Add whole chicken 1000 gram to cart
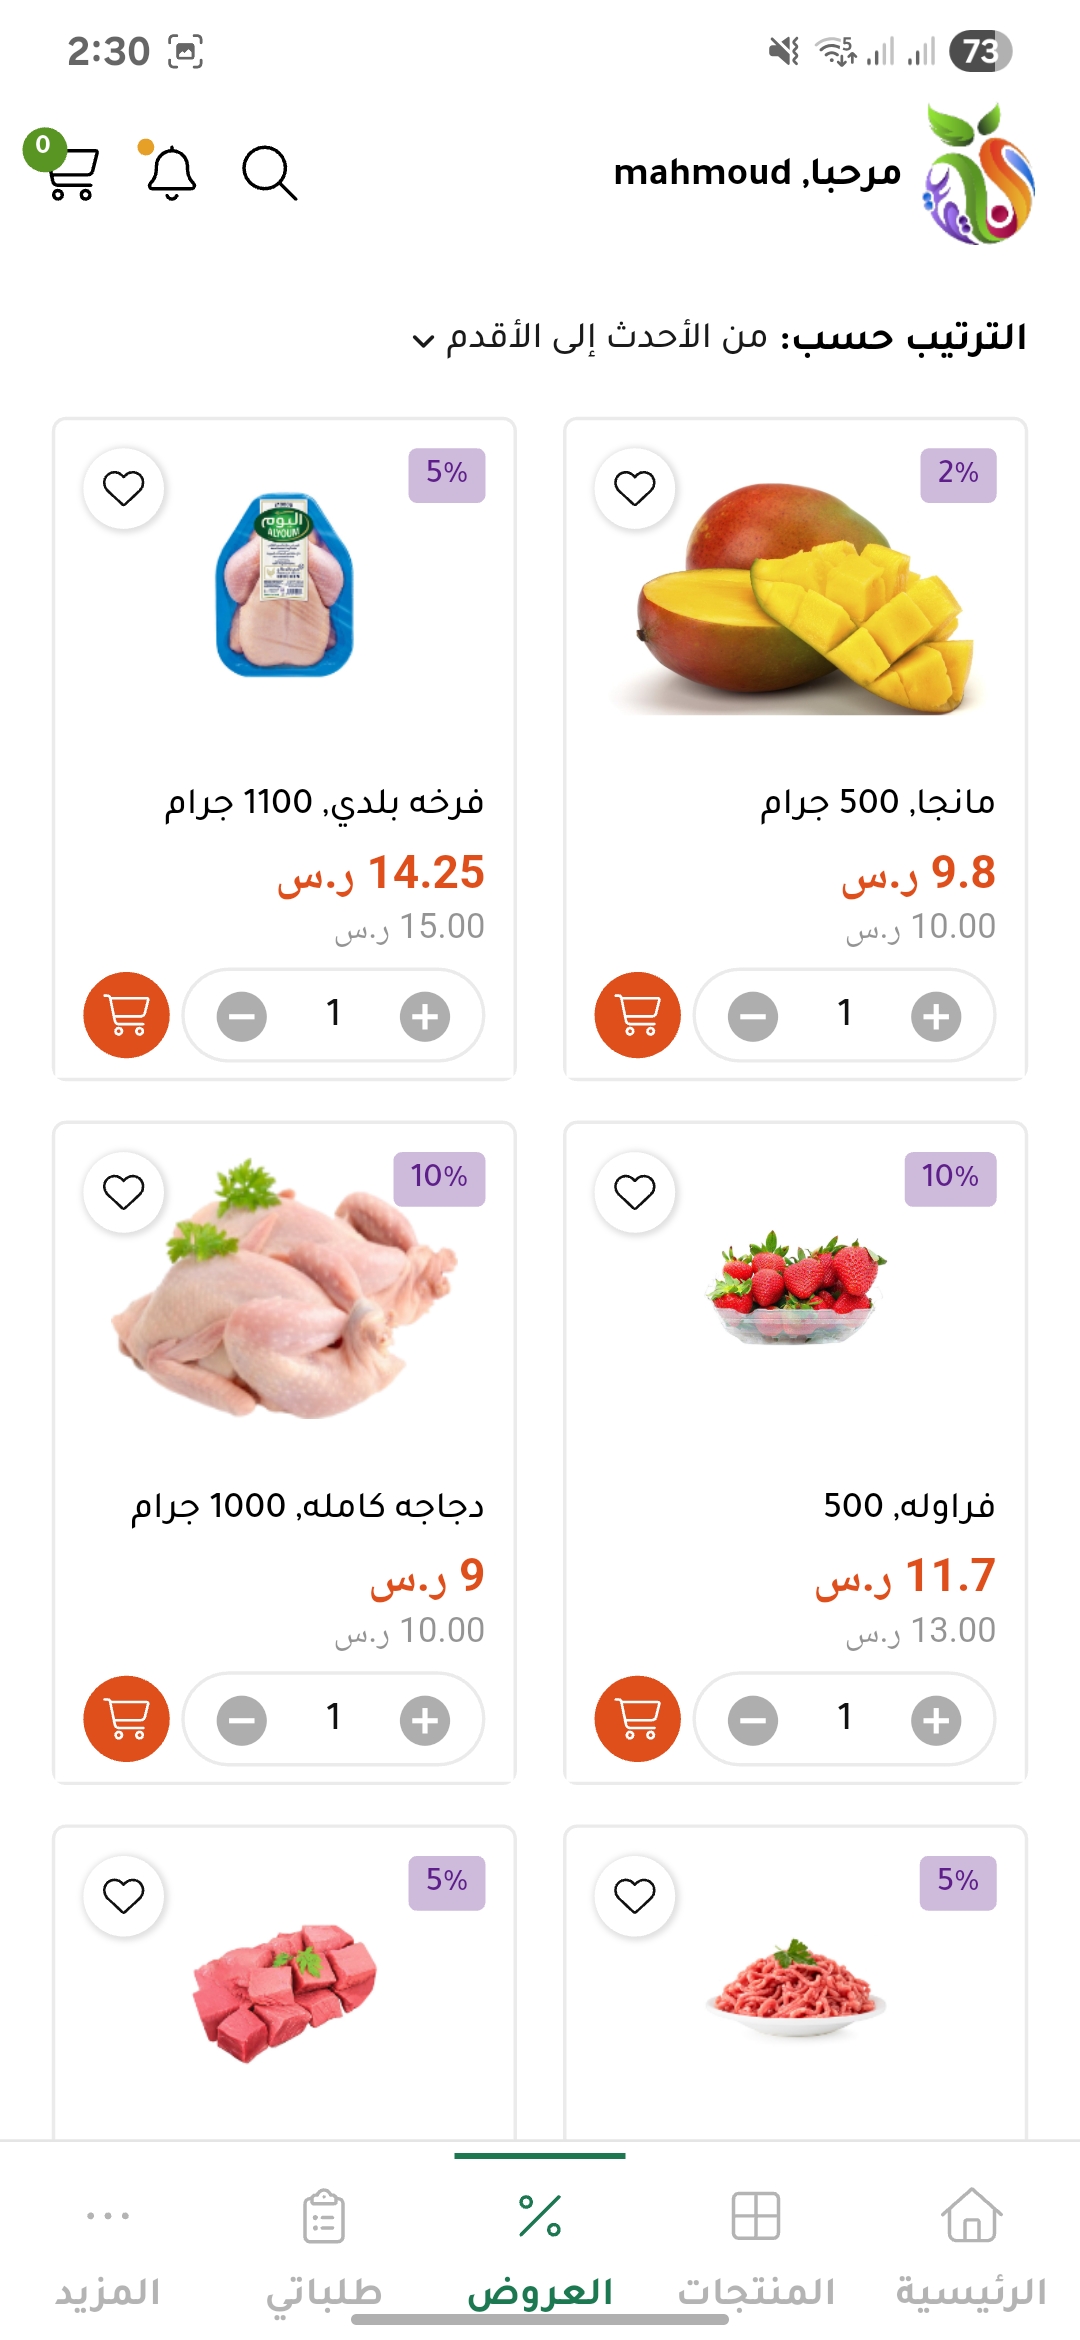 click(x=126, y=1719)
